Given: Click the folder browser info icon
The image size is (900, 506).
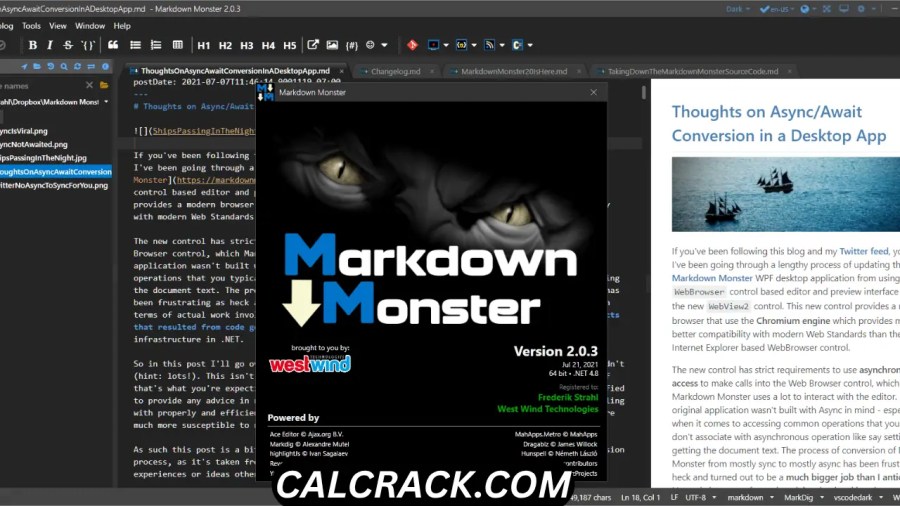Looking at the screenshot, I should (105, 67).
